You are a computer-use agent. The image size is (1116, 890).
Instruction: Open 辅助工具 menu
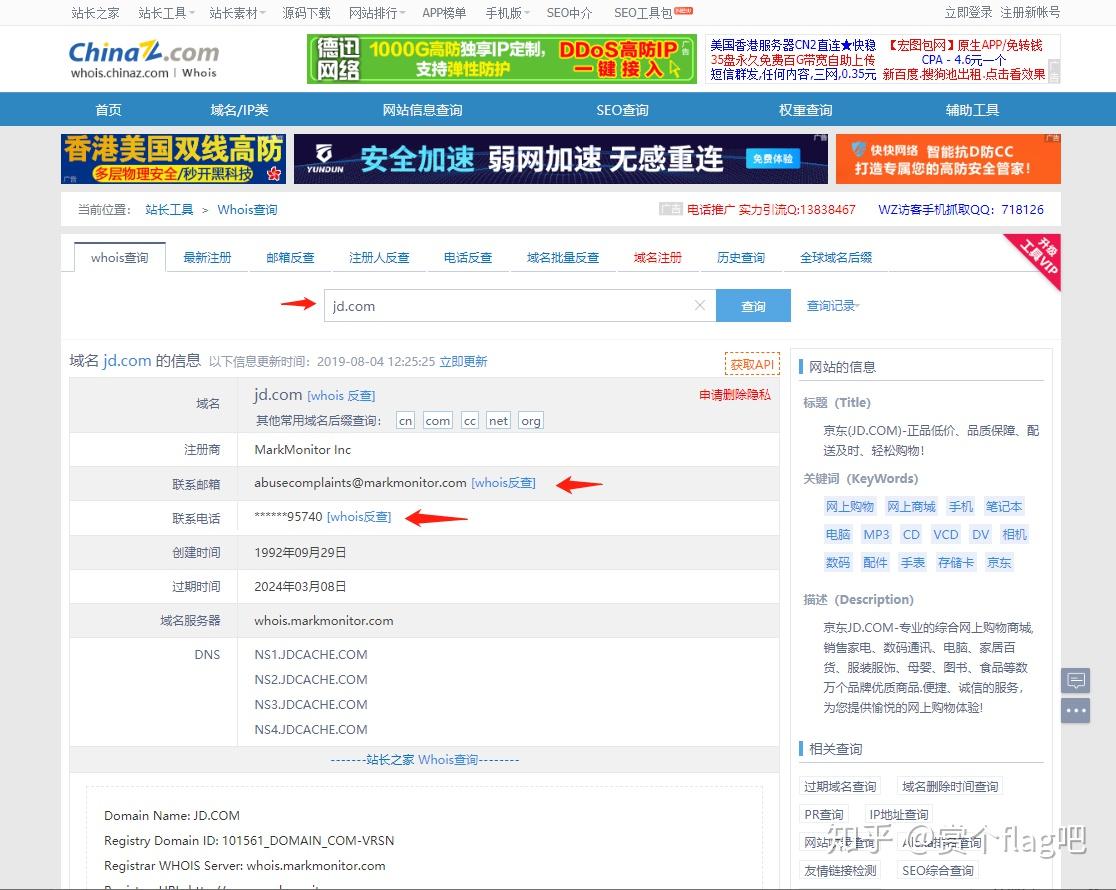coord(972,110)
